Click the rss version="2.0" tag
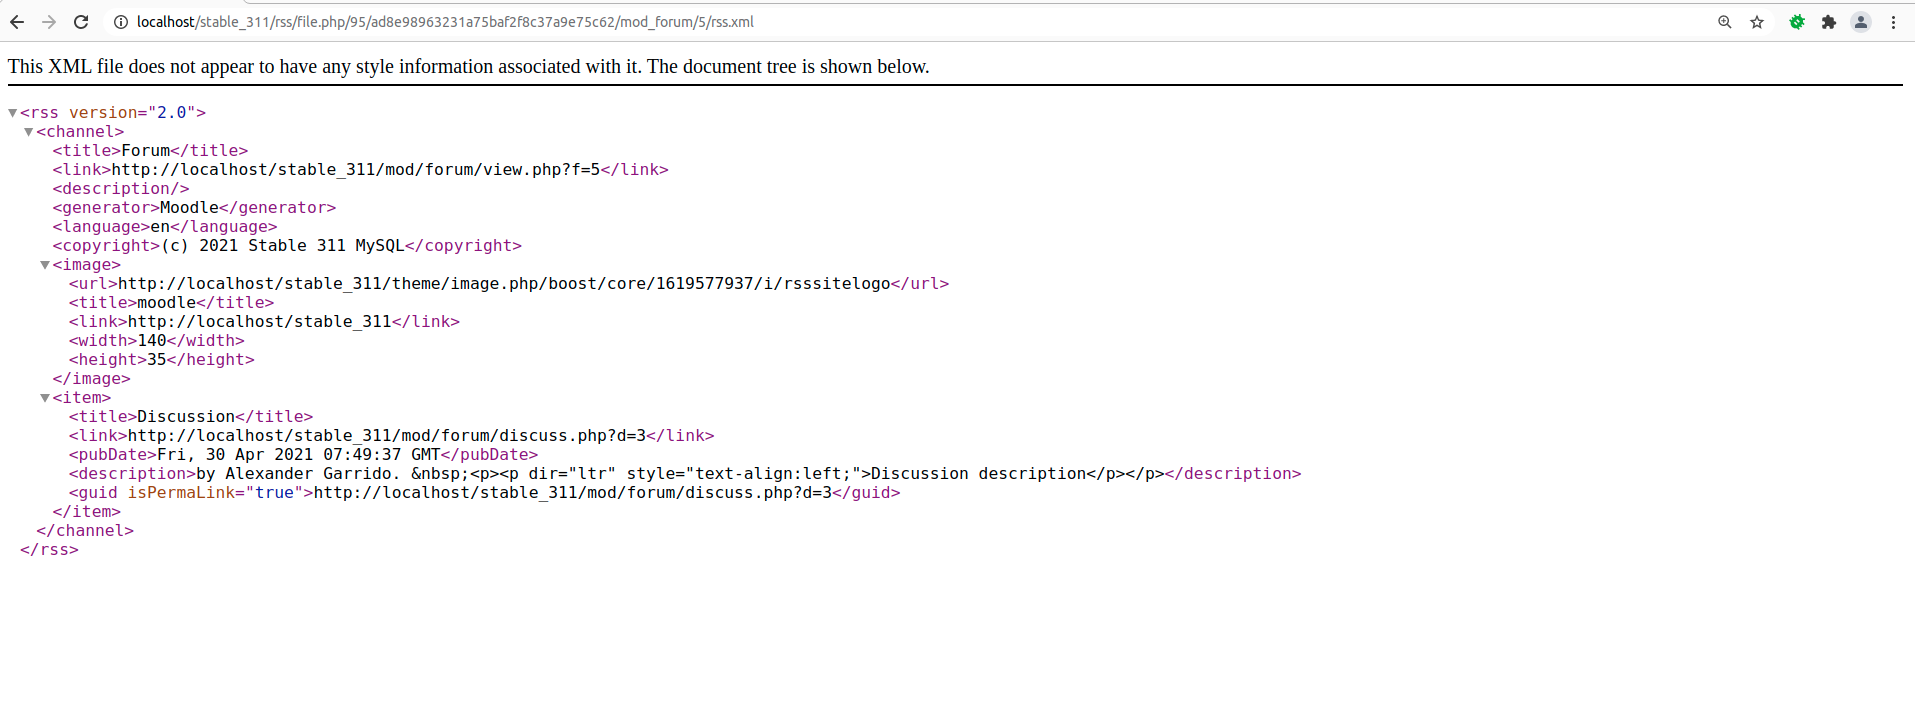The width and height of the screenshot is (1915, 712). 113,113
